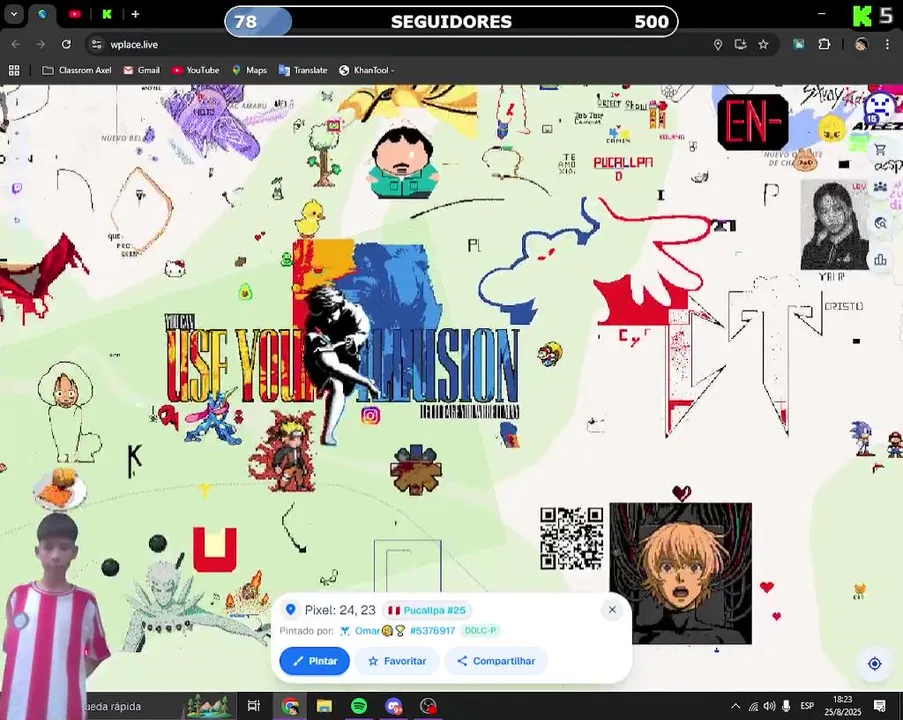Open Task View on the taskbar
This screenshot has height=720, width=903.
point(253,706)
